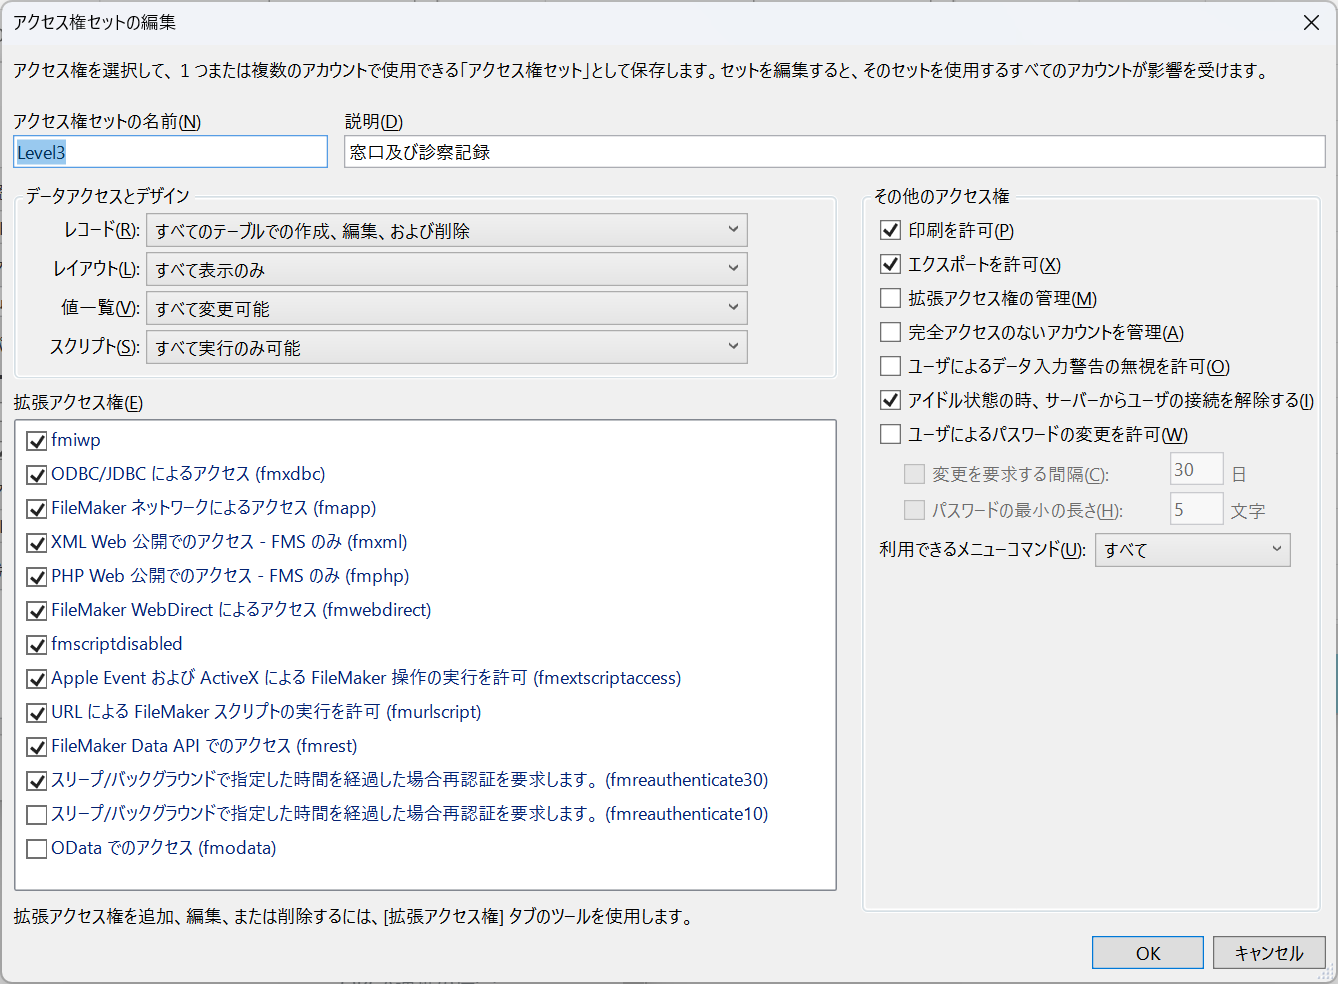Enable ユーザによるパスワードの変更を許可

click(890, 434)
